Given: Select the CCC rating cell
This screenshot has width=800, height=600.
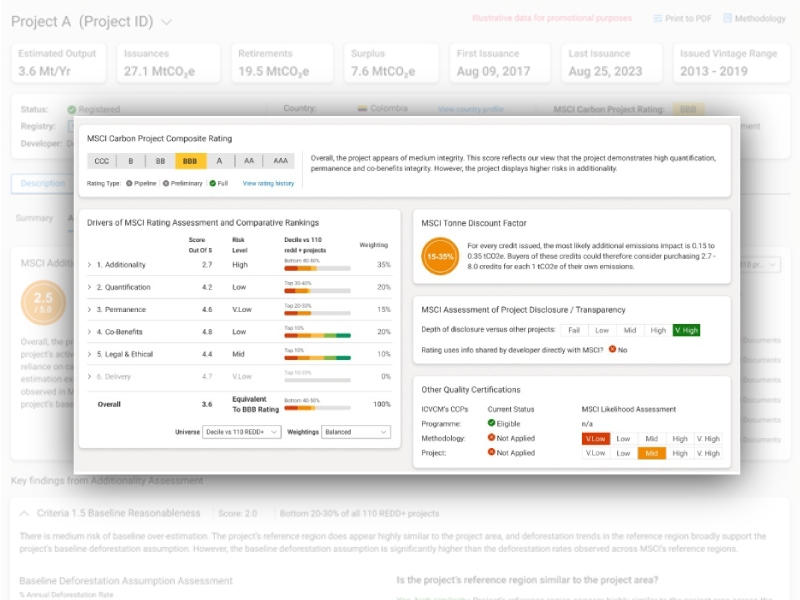Looking at the screenshot, I should click(102, 161).
